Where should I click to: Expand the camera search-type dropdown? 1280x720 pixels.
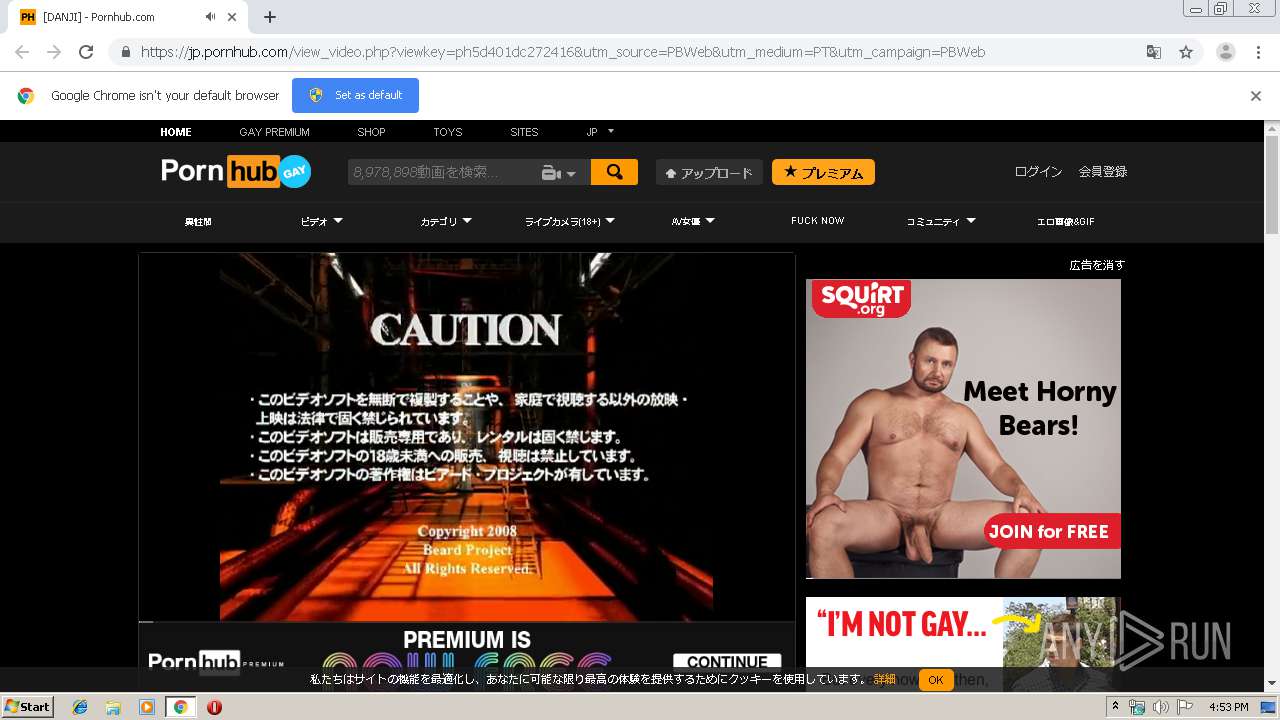[560, 173]
